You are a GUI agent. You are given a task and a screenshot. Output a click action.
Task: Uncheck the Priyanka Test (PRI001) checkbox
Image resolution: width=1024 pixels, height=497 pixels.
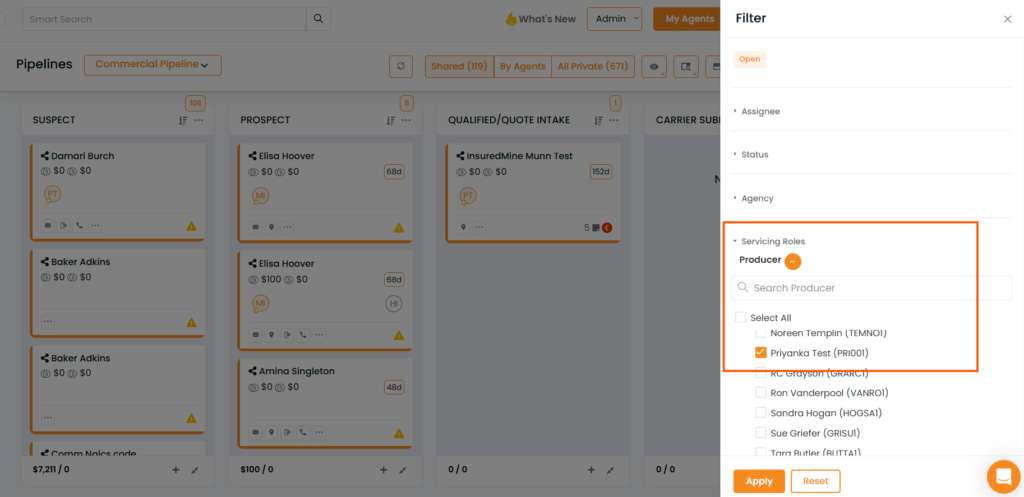point(761,353)
